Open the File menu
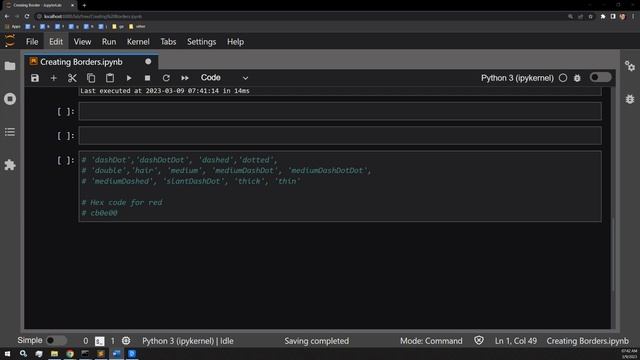 click(32, 42)
